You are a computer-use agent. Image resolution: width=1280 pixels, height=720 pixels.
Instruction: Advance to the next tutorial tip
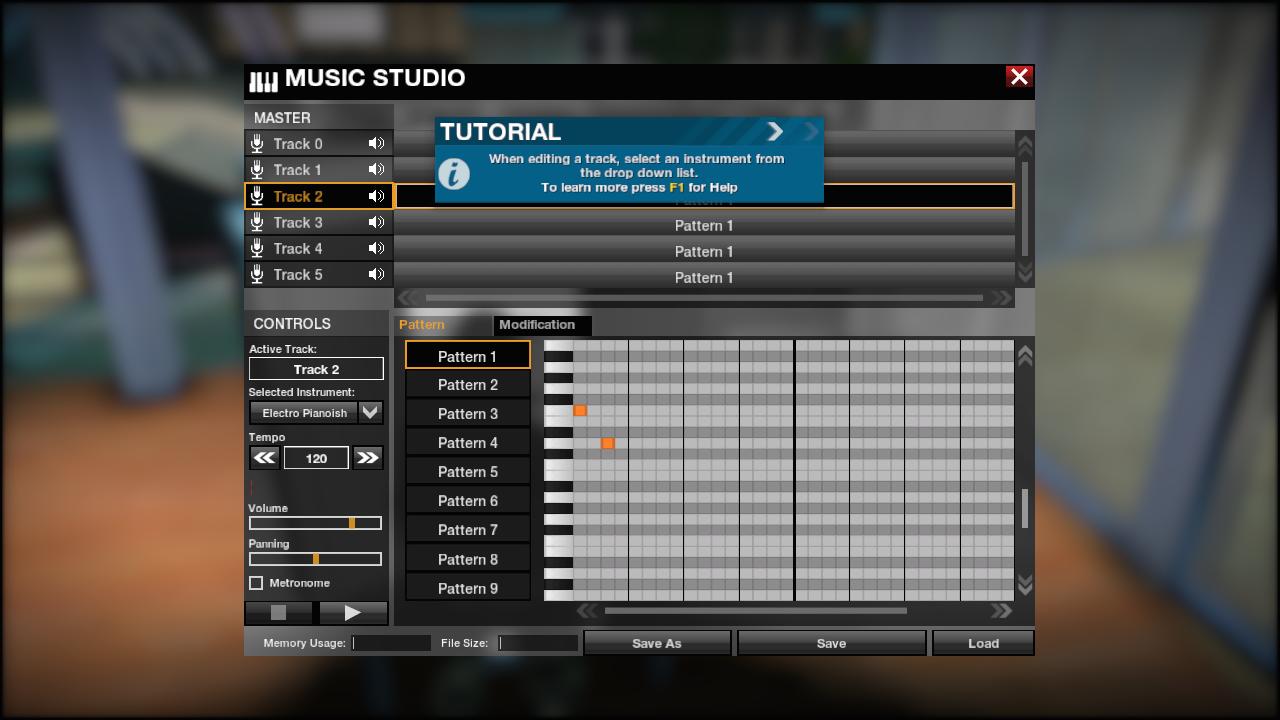coord(775,131)
